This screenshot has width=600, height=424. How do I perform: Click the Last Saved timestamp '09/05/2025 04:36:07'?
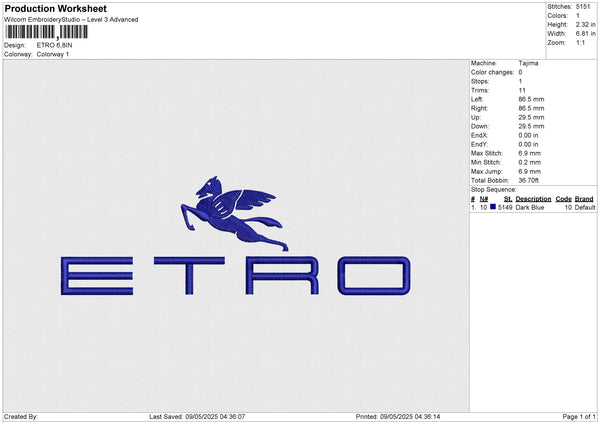point(215,417)
